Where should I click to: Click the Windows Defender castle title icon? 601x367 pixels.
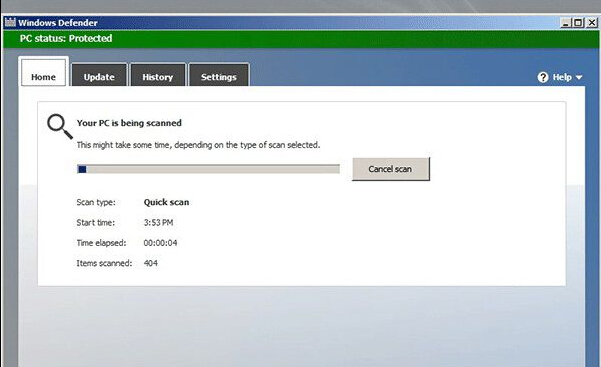(x=10, y=22)
